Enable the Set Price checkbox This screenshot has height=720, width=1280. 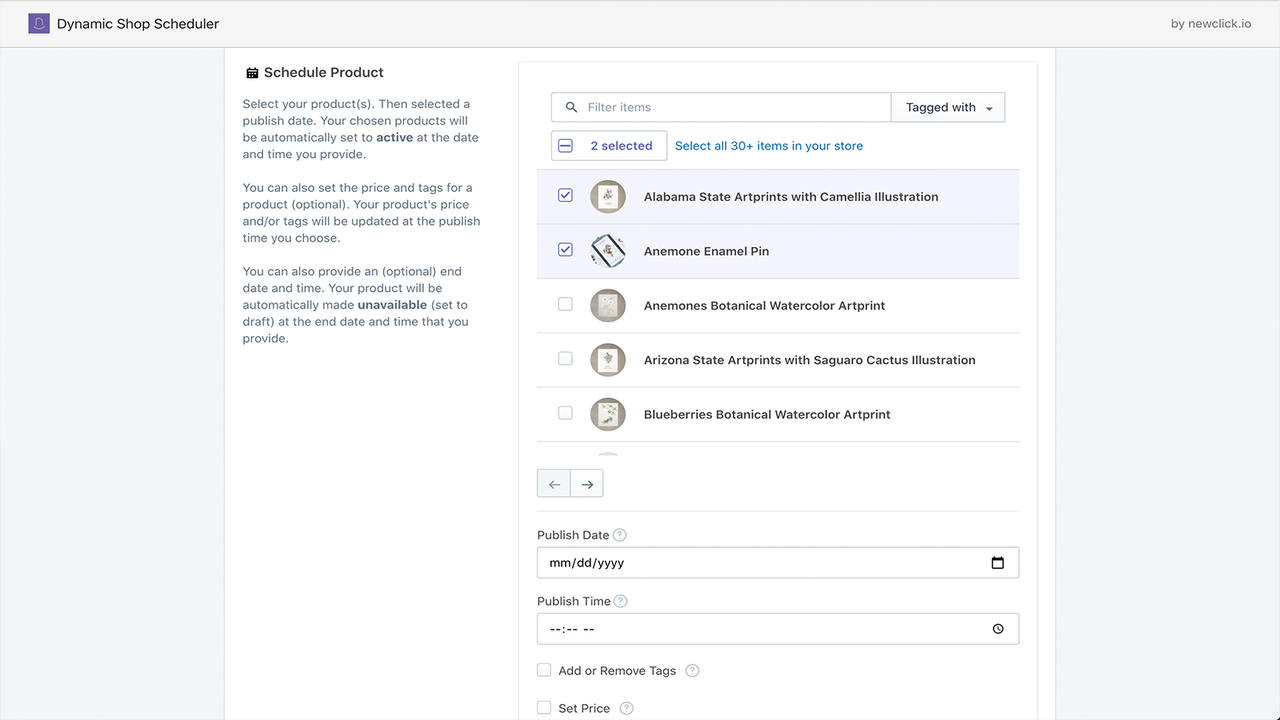(544, 708)
